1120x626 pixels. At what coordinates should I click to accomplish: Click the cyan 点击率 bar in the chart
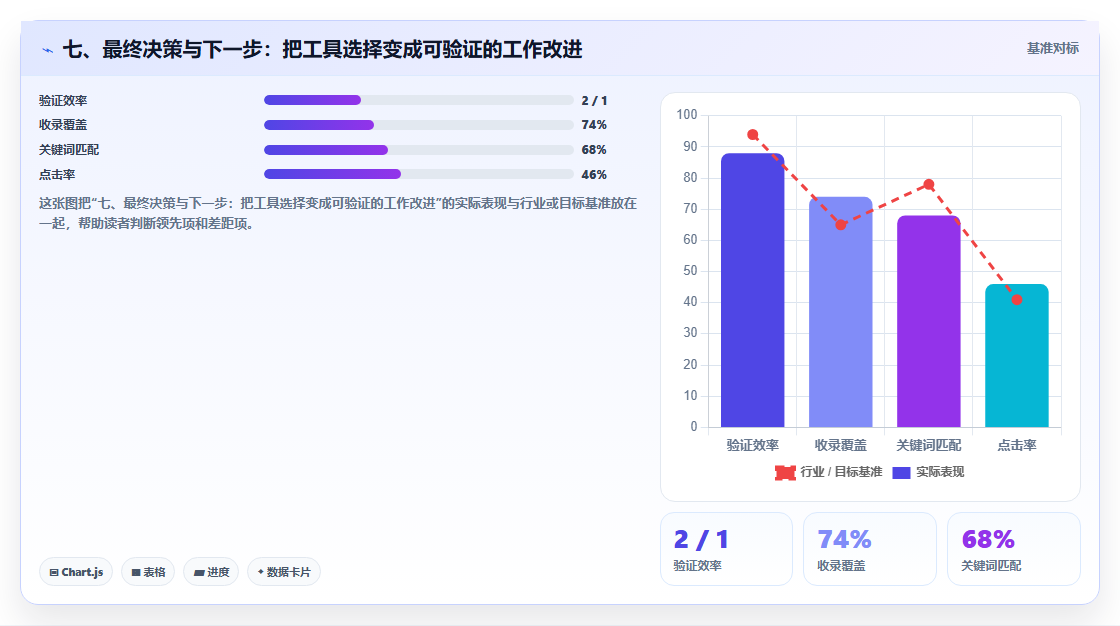tap(1016, 356)
